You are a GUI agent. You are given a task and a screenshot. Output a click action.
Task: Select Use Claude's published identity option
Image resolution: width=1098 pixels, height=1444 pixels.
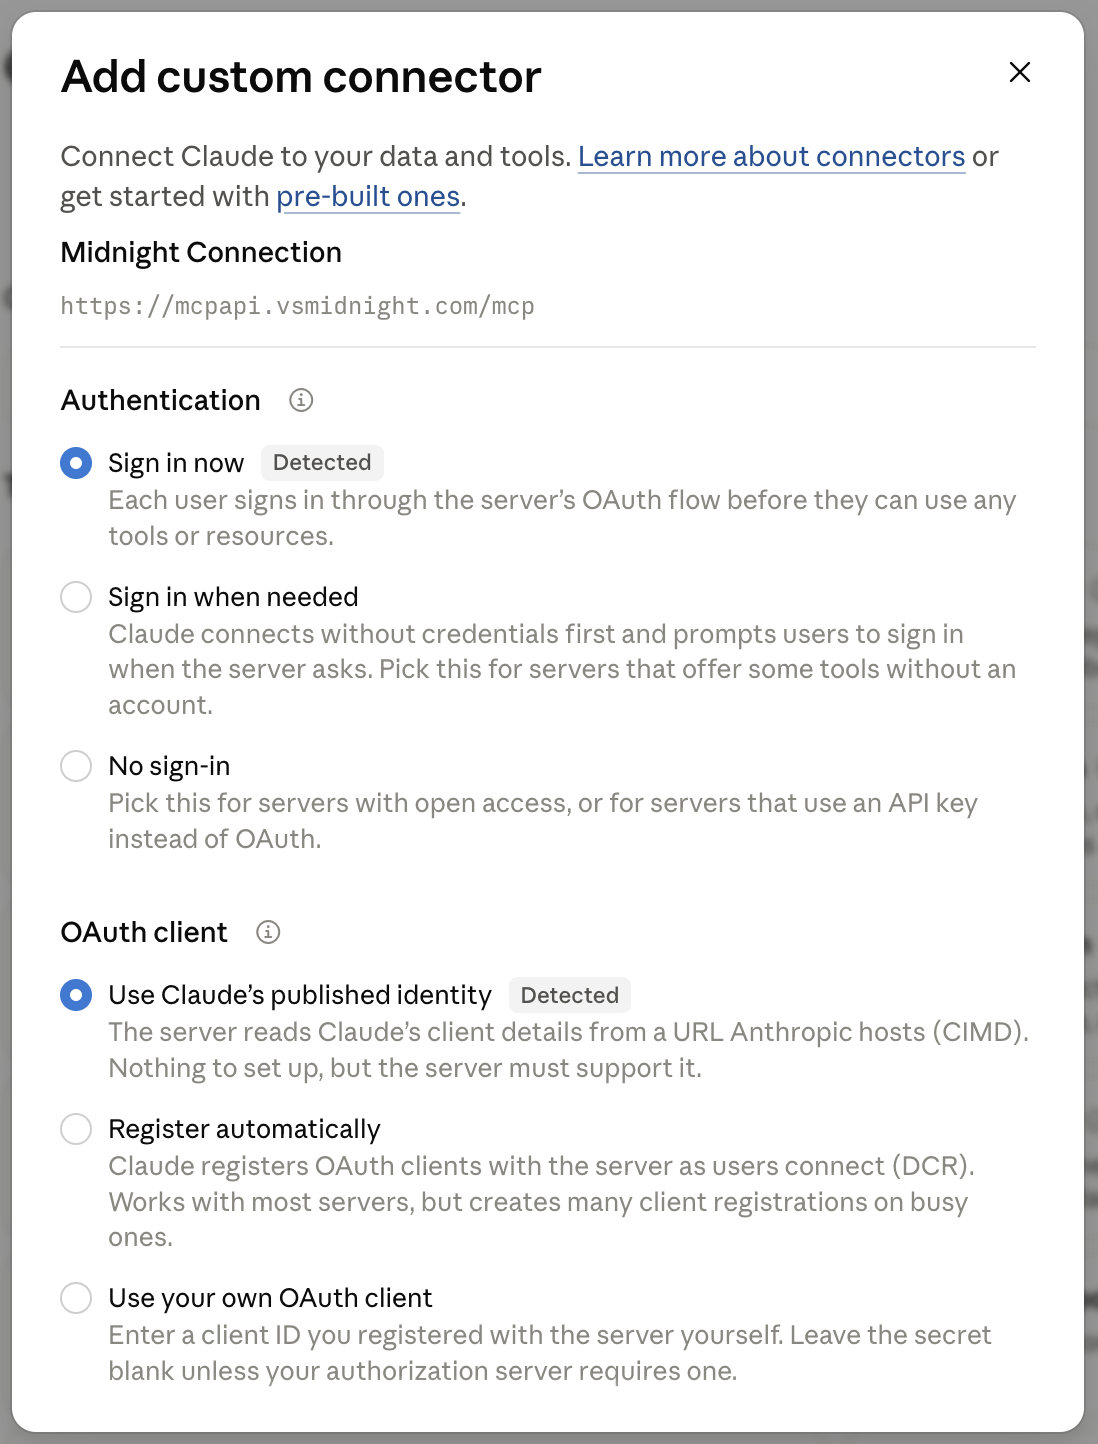tap(76, 995)
